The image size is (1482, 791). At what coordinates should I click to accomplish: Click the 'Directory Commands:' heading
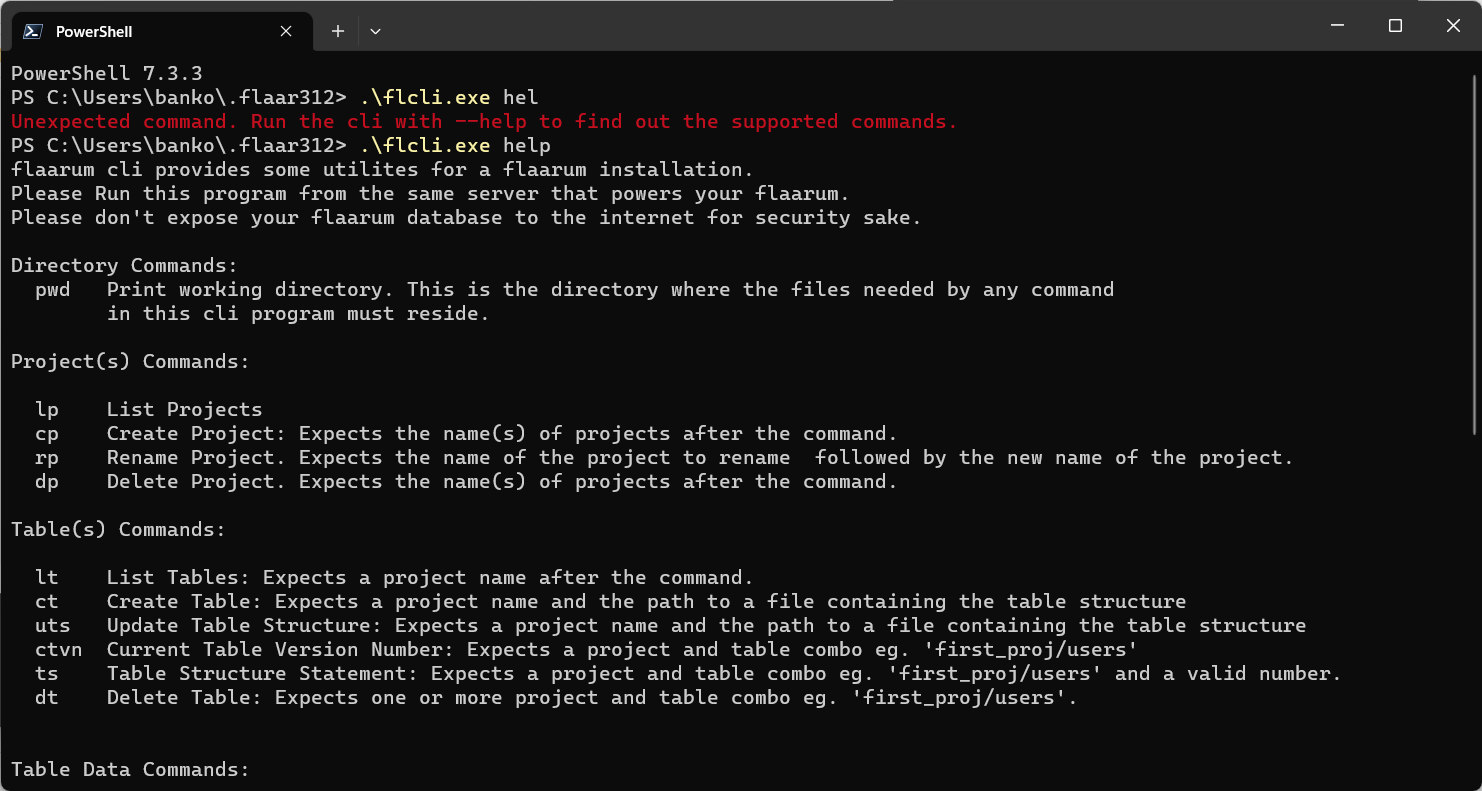tap(124, 266)
